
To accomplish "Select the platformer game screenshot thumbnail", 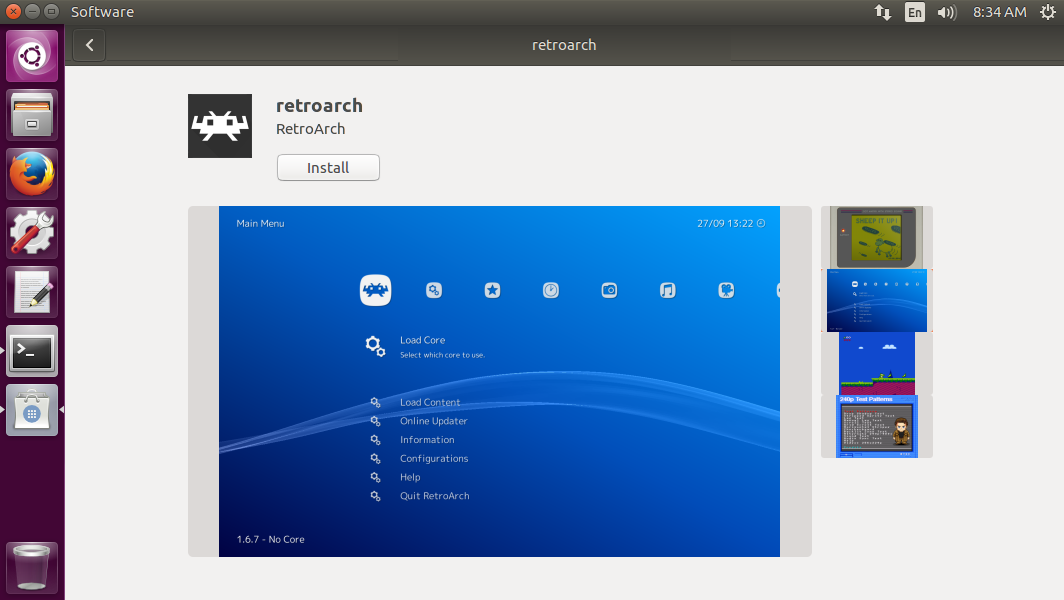I will click(x=877, y=363).
